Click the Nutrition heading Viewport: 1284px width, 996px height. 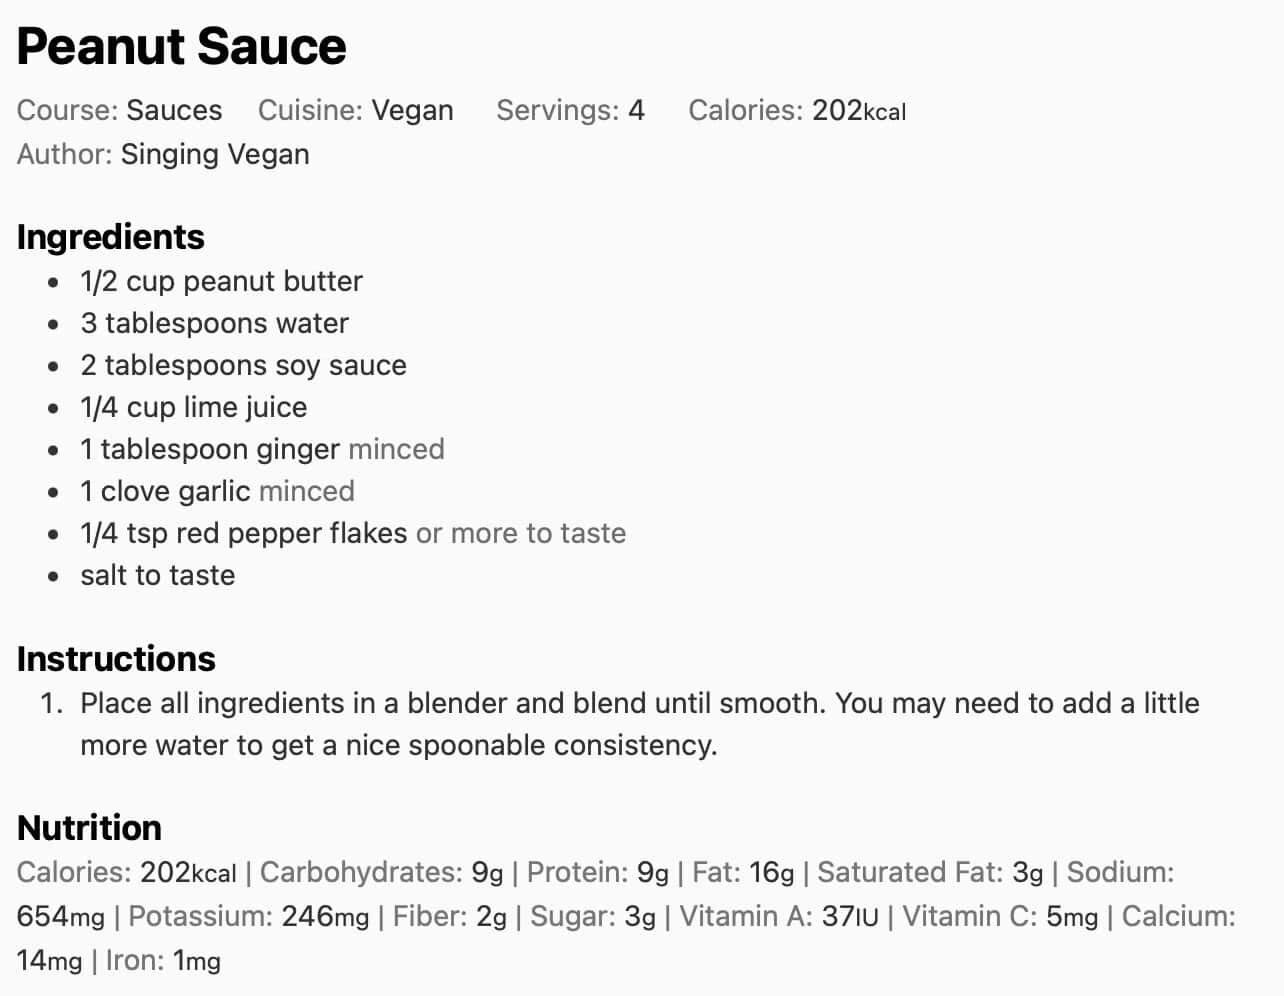(x=89, y=828)
